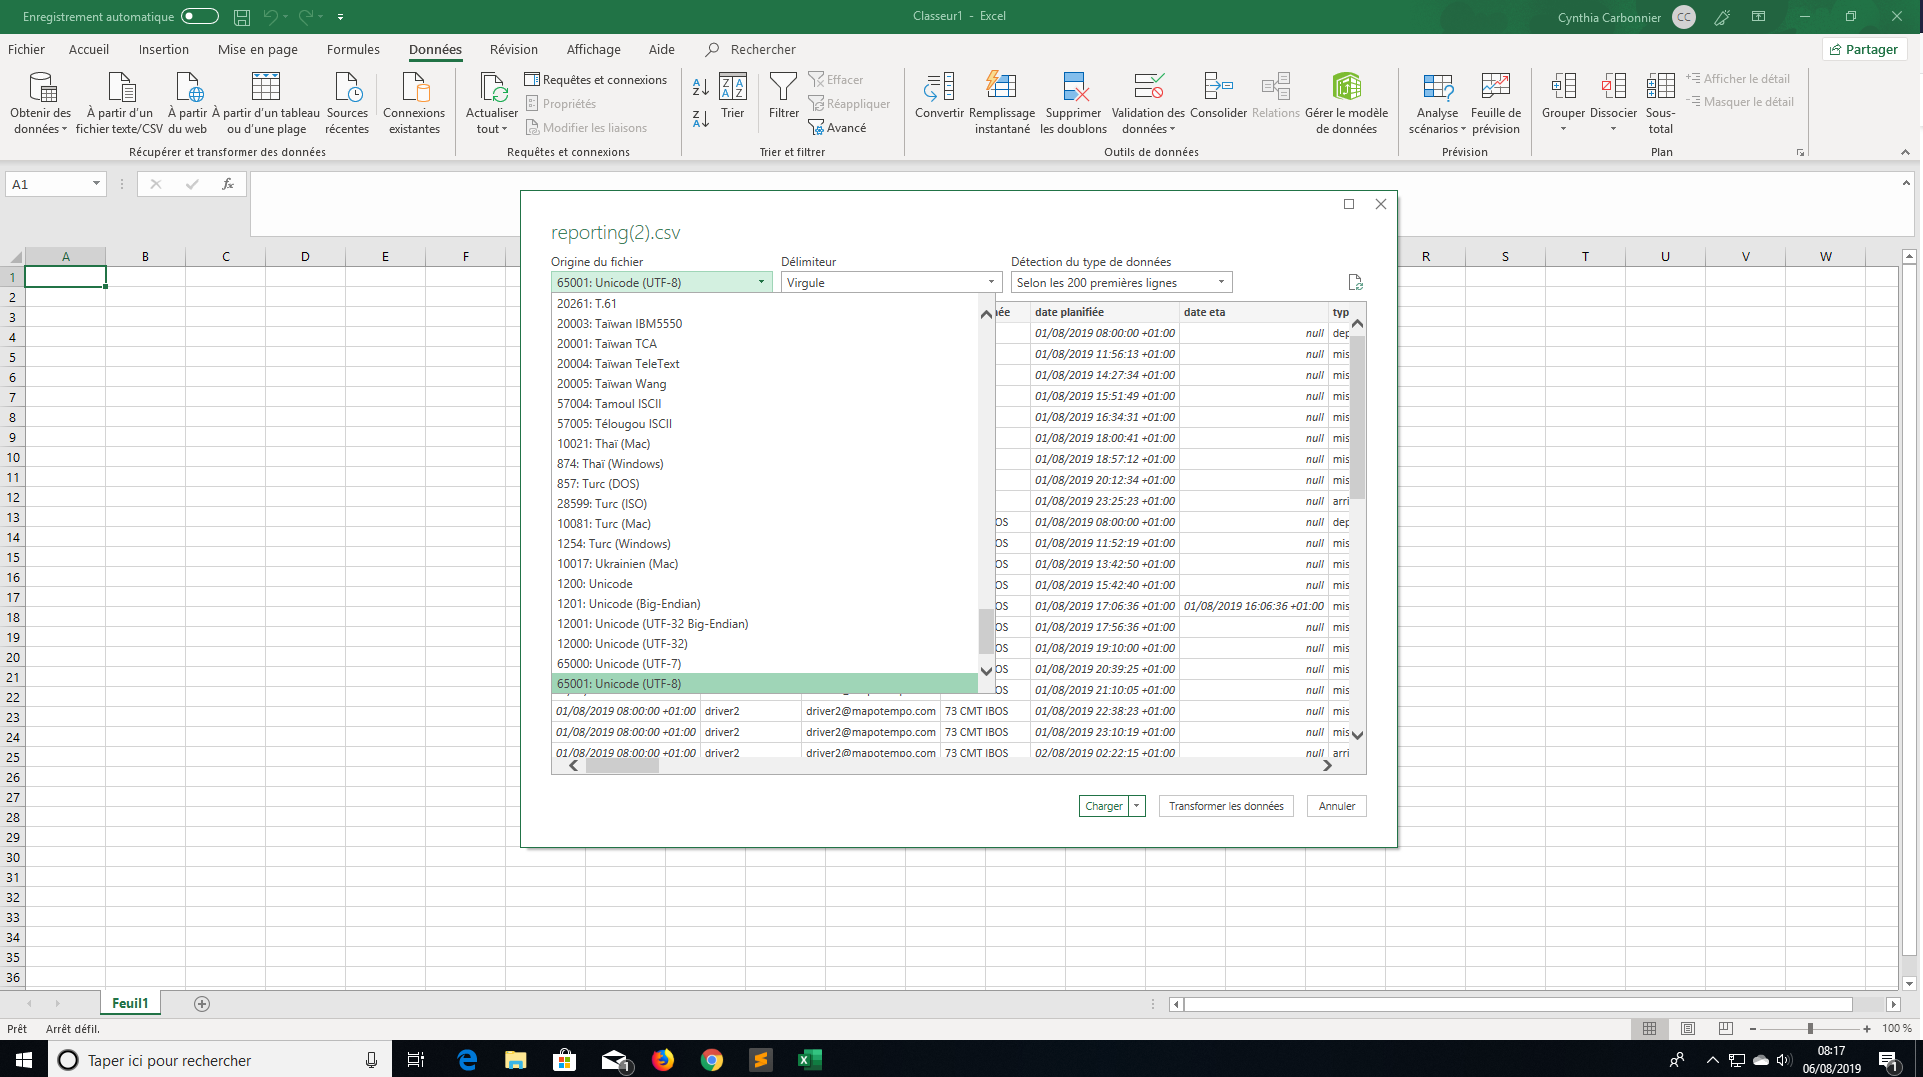Open Excel from the Windows taskbar
1923x1077 pixels.
pyautogui.click(x=809, y=1060)
